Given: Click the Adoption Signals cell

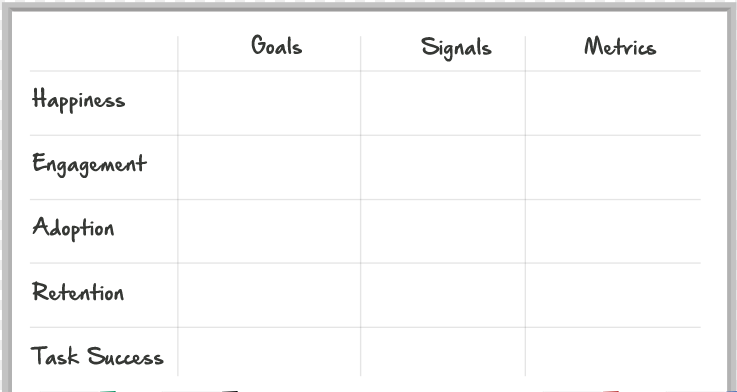Looking at the screenshot, I should 443,231.
